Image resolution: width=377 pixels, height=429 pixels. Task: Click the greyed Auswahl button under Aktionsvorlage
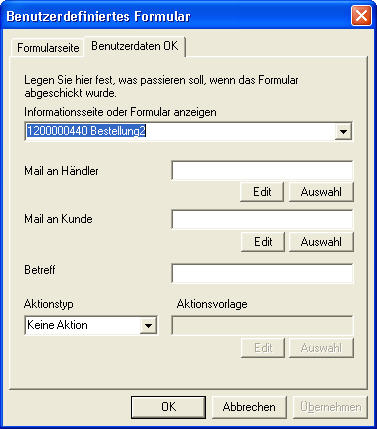[x=321, y=348]
